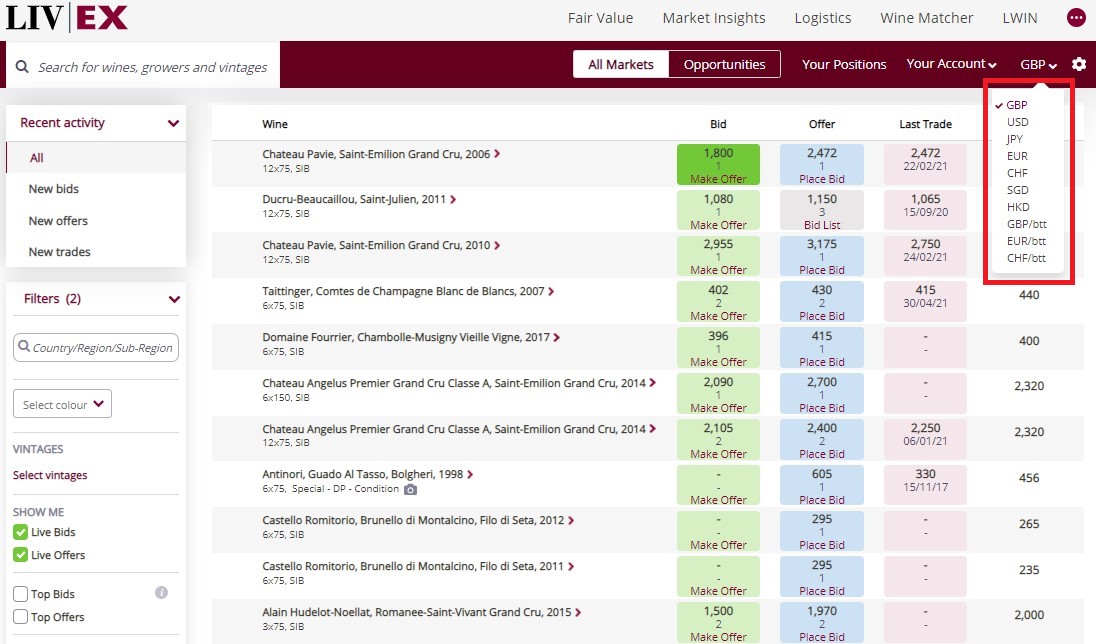Screen dimensions: 1096x644
Task: Place Bid on Antinori Guado Al Tasso offer 605
Action: pos(821,500)
